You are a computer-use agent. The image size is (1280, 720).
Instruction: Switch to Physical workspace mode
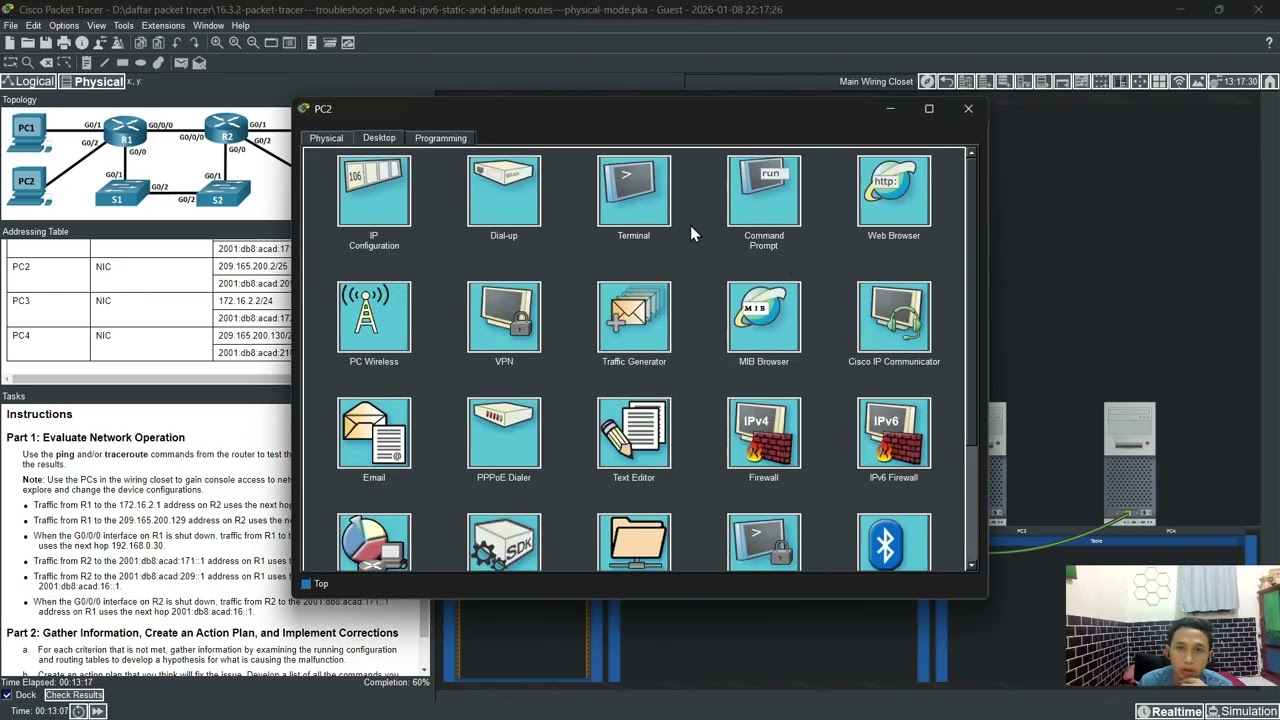point(92,81)
